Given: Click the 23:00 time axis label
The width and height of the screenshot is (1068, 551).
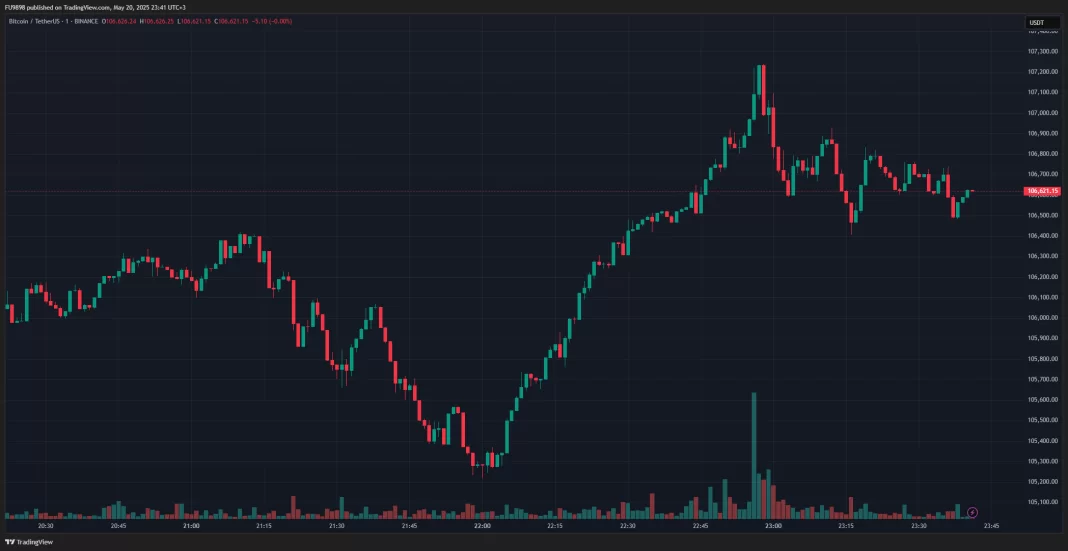Looking at the screenshot, I should pyautogui.click(x=773, y=525).
